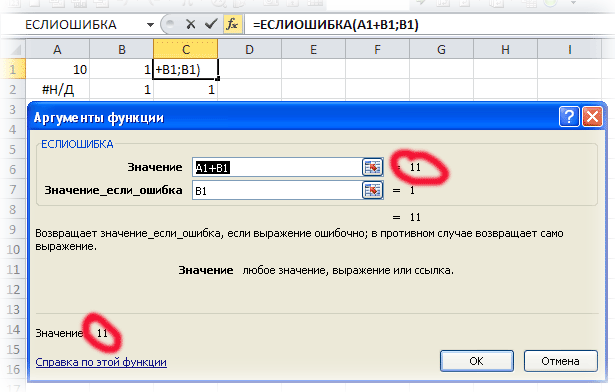Select row 14 header

[x=13, y=329]
